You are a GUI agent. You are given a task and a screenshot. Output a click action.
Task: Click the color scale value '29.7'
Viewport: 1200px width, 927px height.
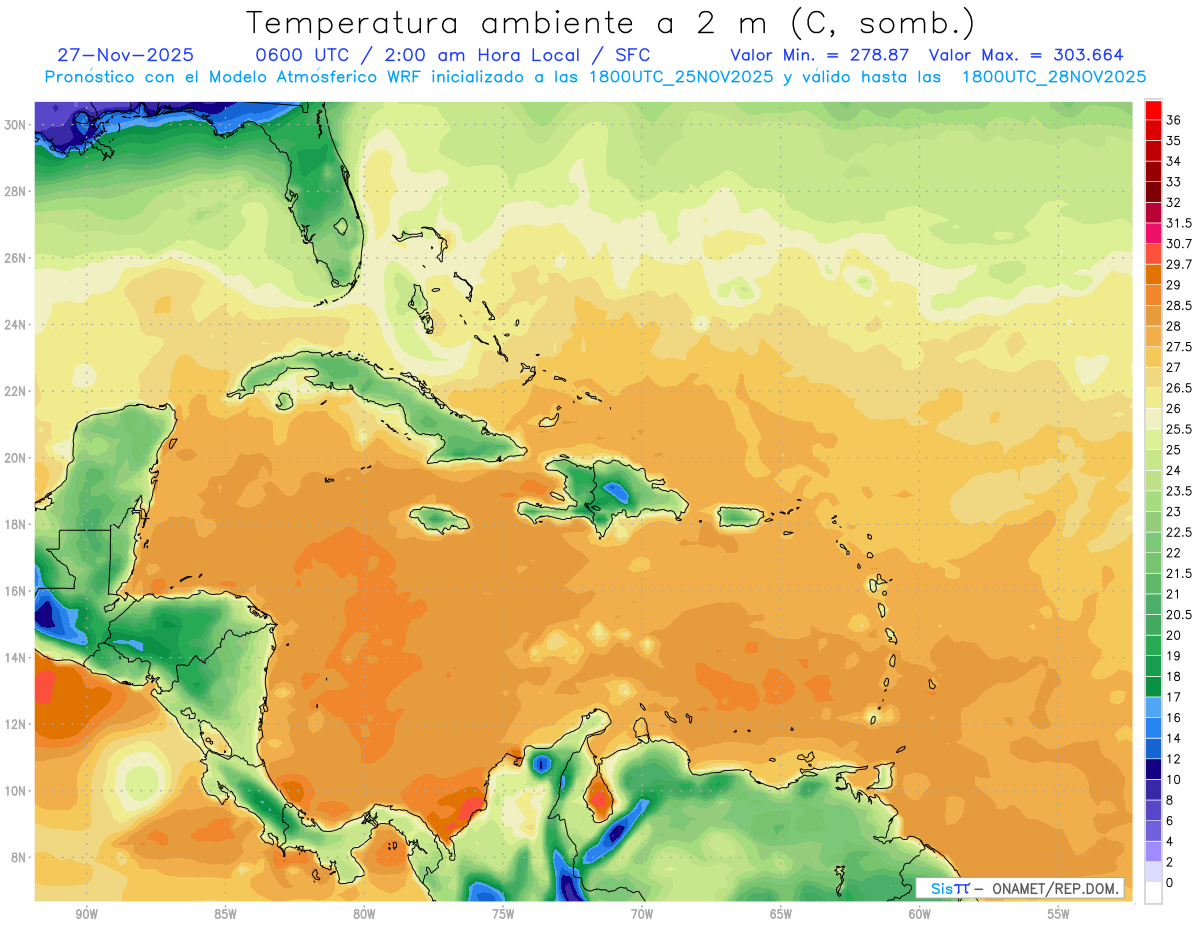coord(1179,264)
